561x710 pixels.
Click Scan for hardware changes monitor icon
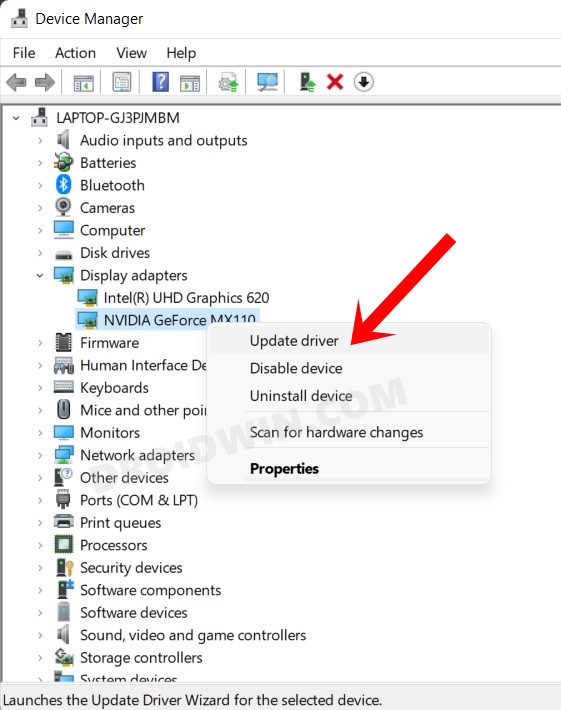(x=268, y=82)
